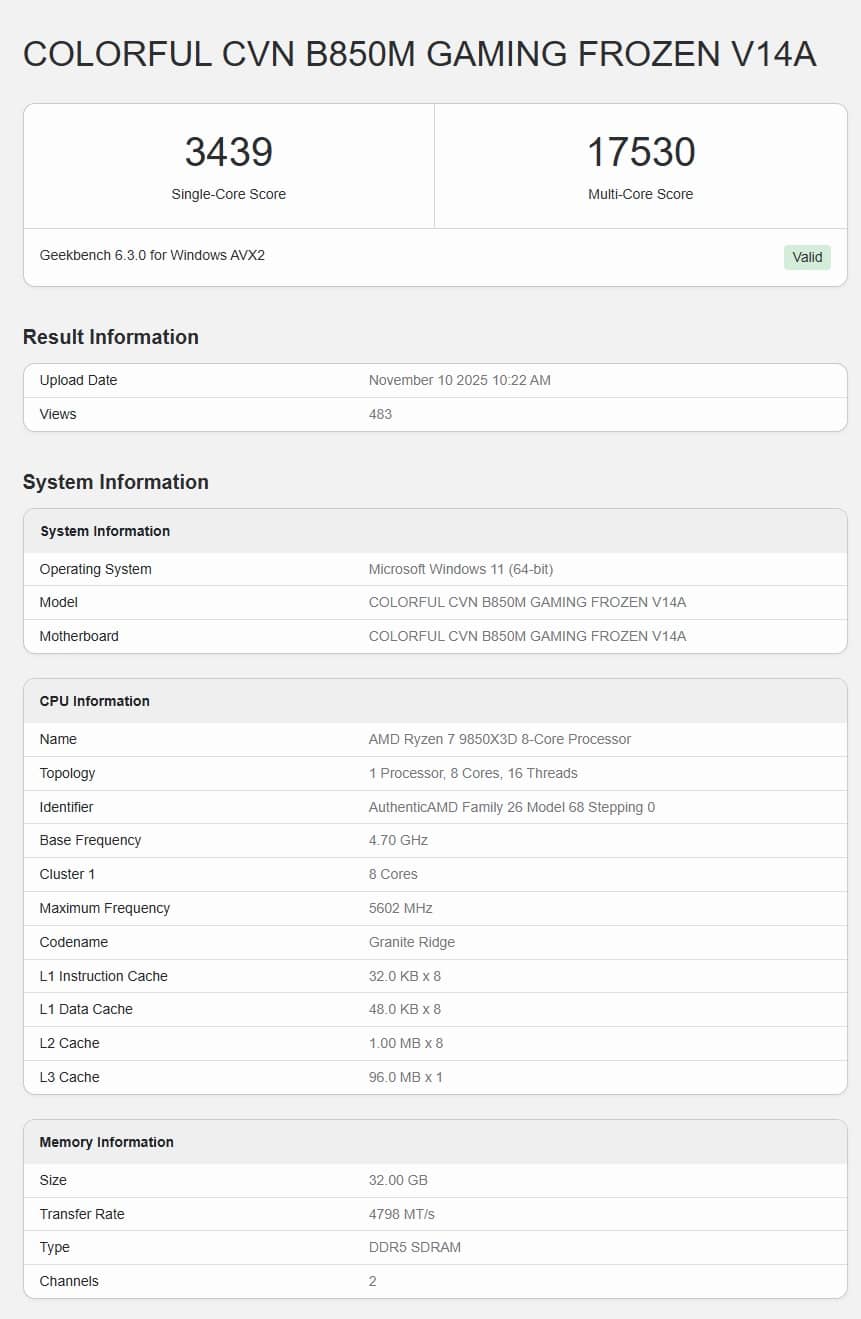Viewport: 861px width, 1319px height.
Task: Click Geekbench 6.3.0 for Windows AVX2 text
Action: 152,255
